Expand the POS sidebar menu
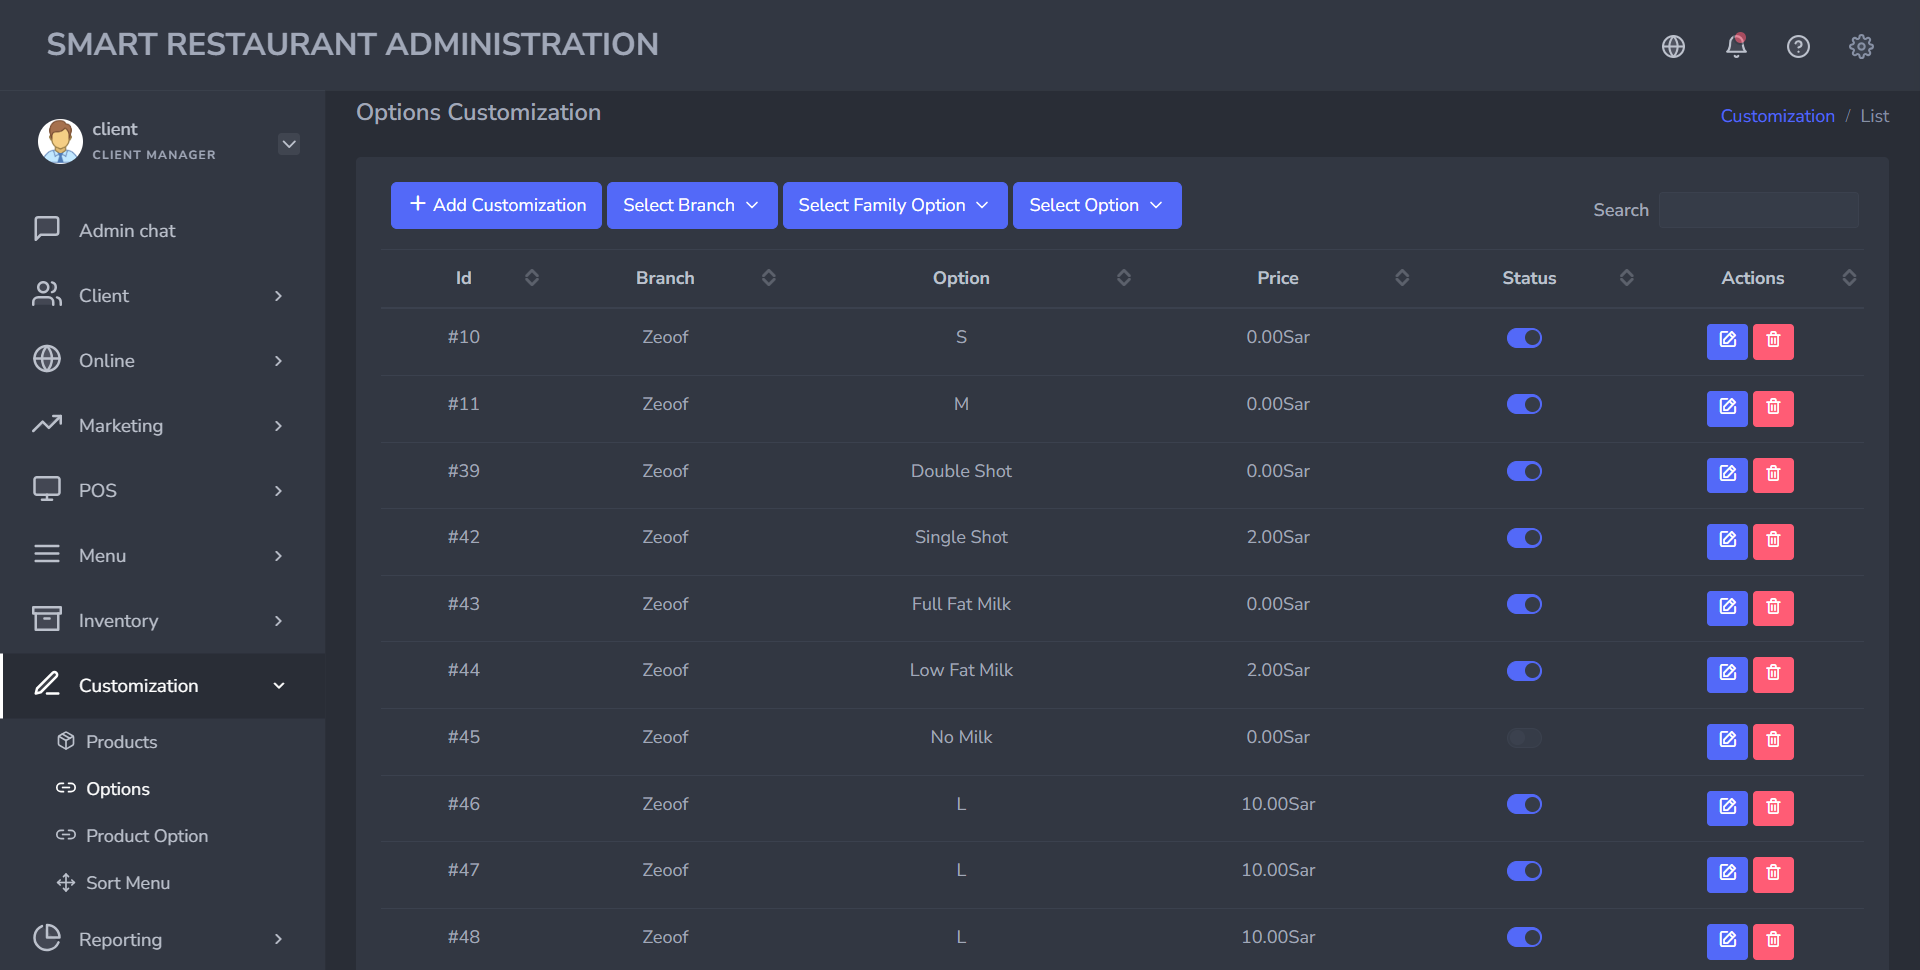 (162, 491)
